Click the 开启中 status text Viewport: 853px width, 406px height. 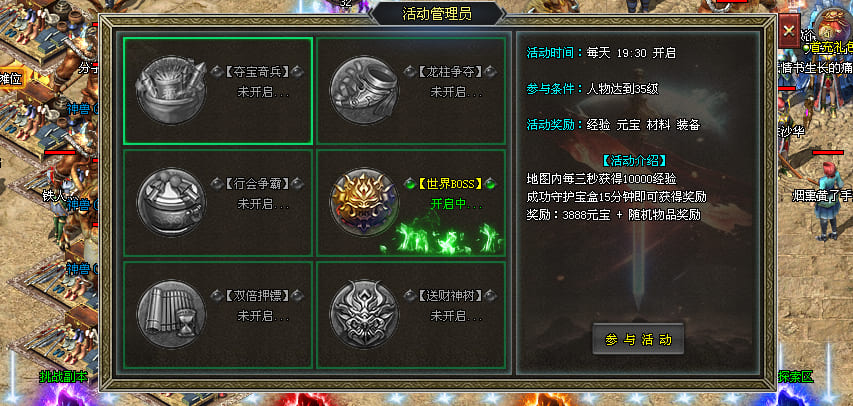457,204
